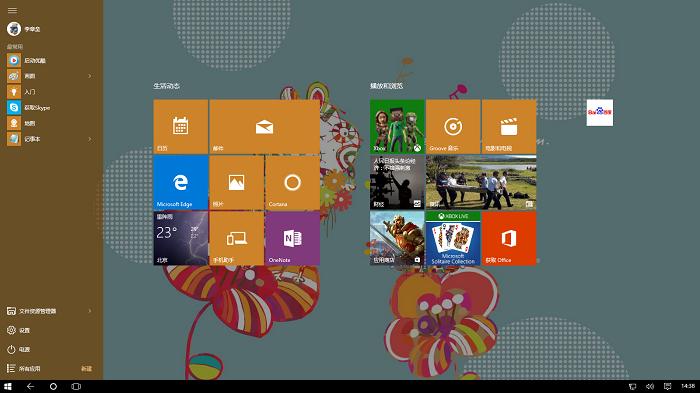700x393 pixels.
Task: Open the Groove Music tile
Action: click(x=453, y=126)
